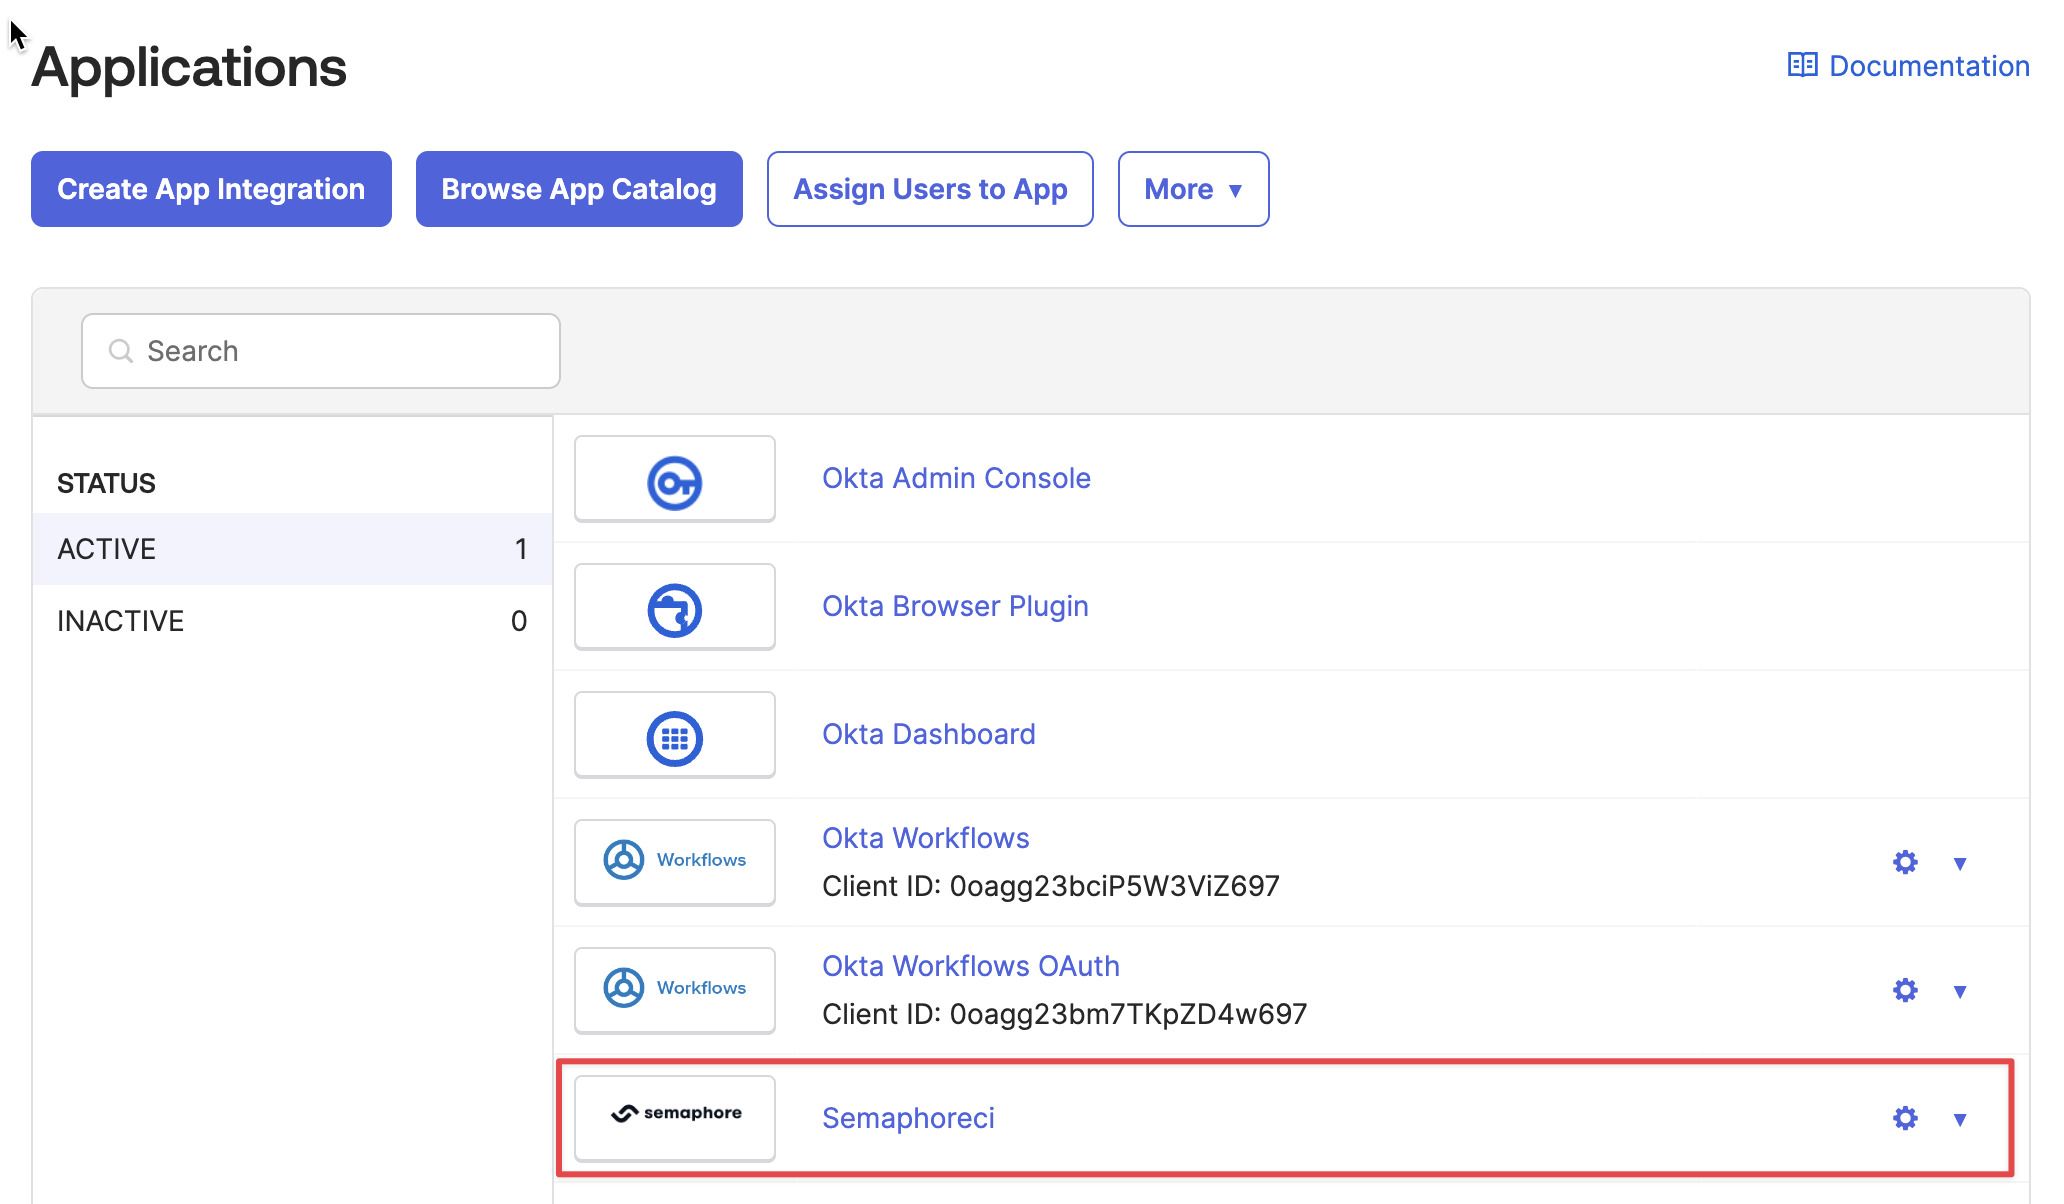Click the Okta Admin Console key icon
Screen dimensions: 2064x1204
[x=675, y=483]
